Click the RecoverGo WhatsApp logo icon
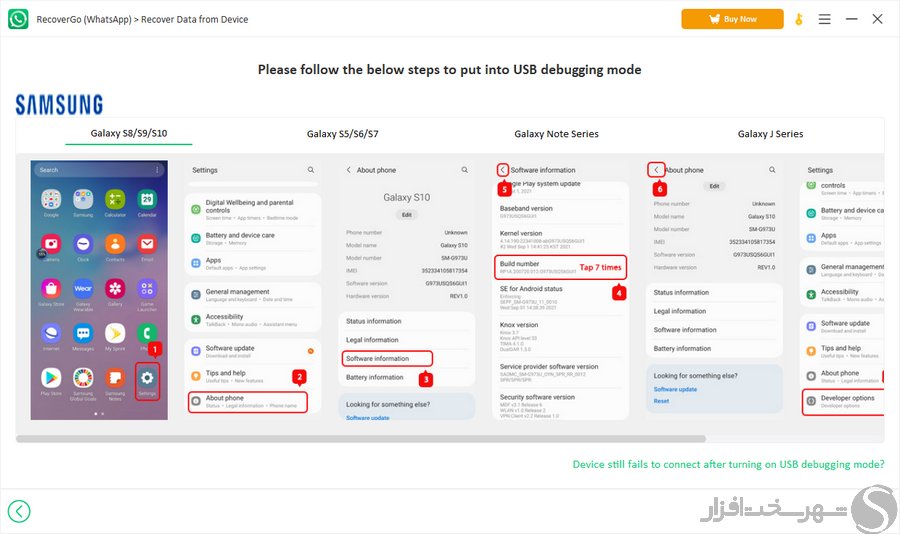The width and height of the screenshot is (900, 534). (18, 19)
